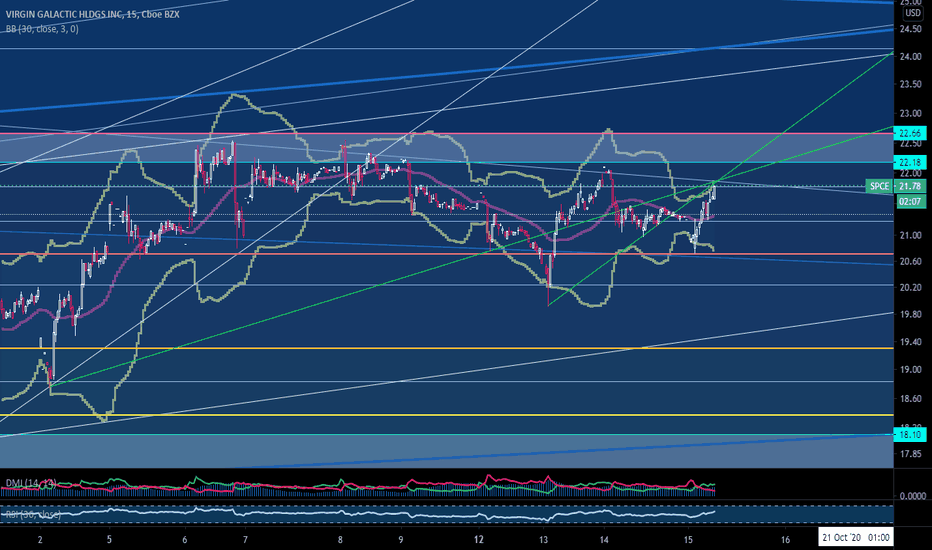
Task: Click the 19.40 price axis value
Action: (911, 342)
